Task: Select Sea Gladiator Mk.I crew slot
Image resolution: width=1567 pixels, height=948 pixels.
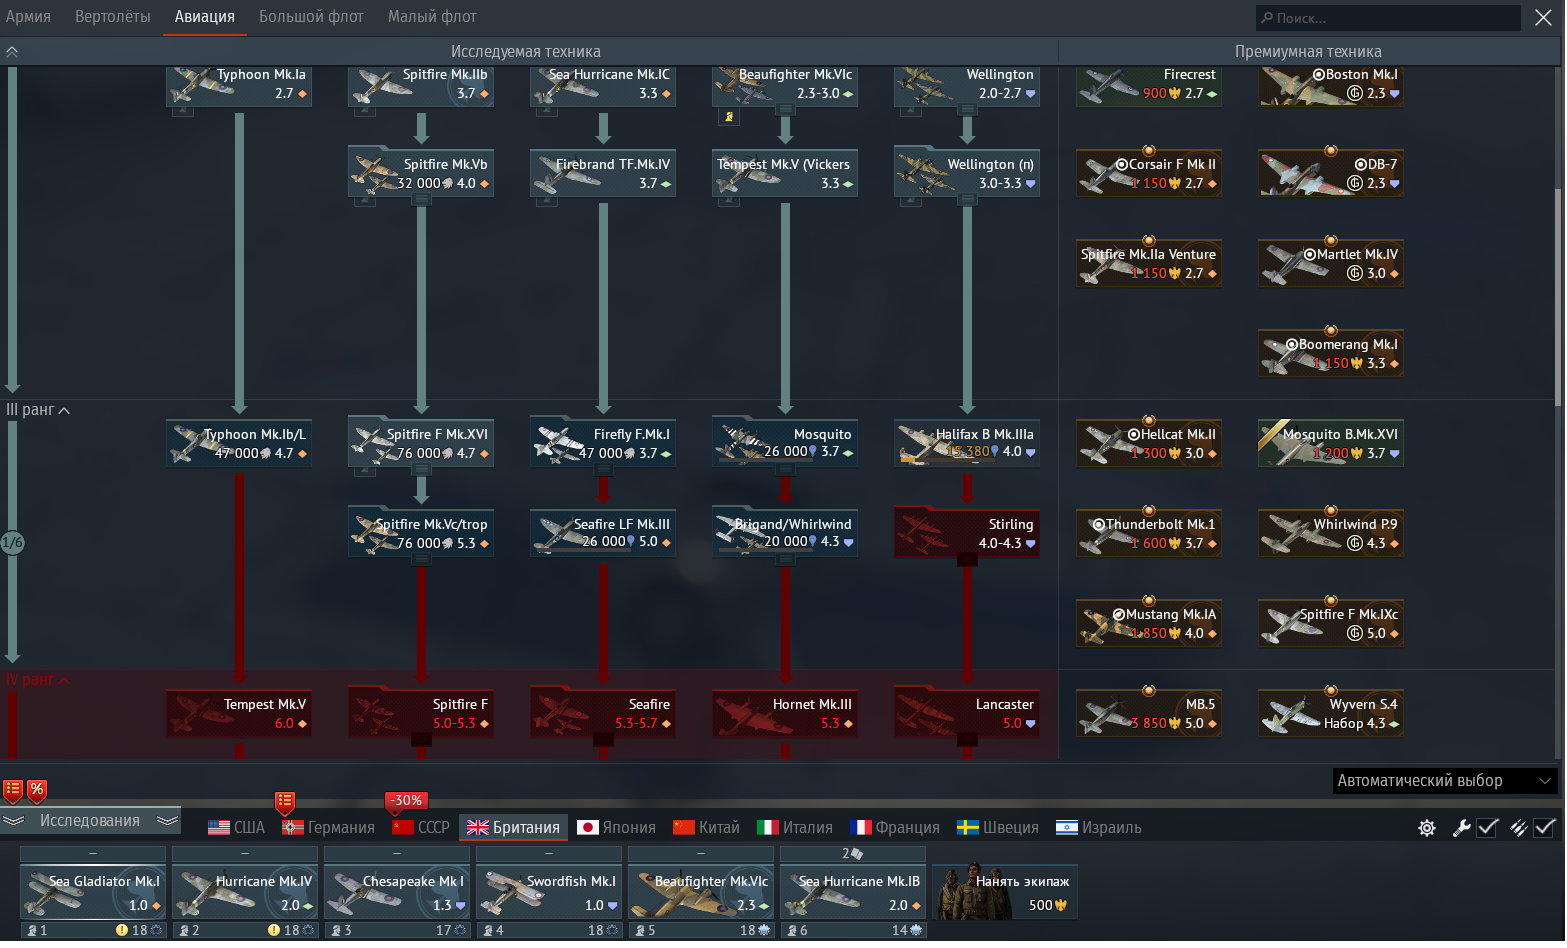Action: click(93, 893)
